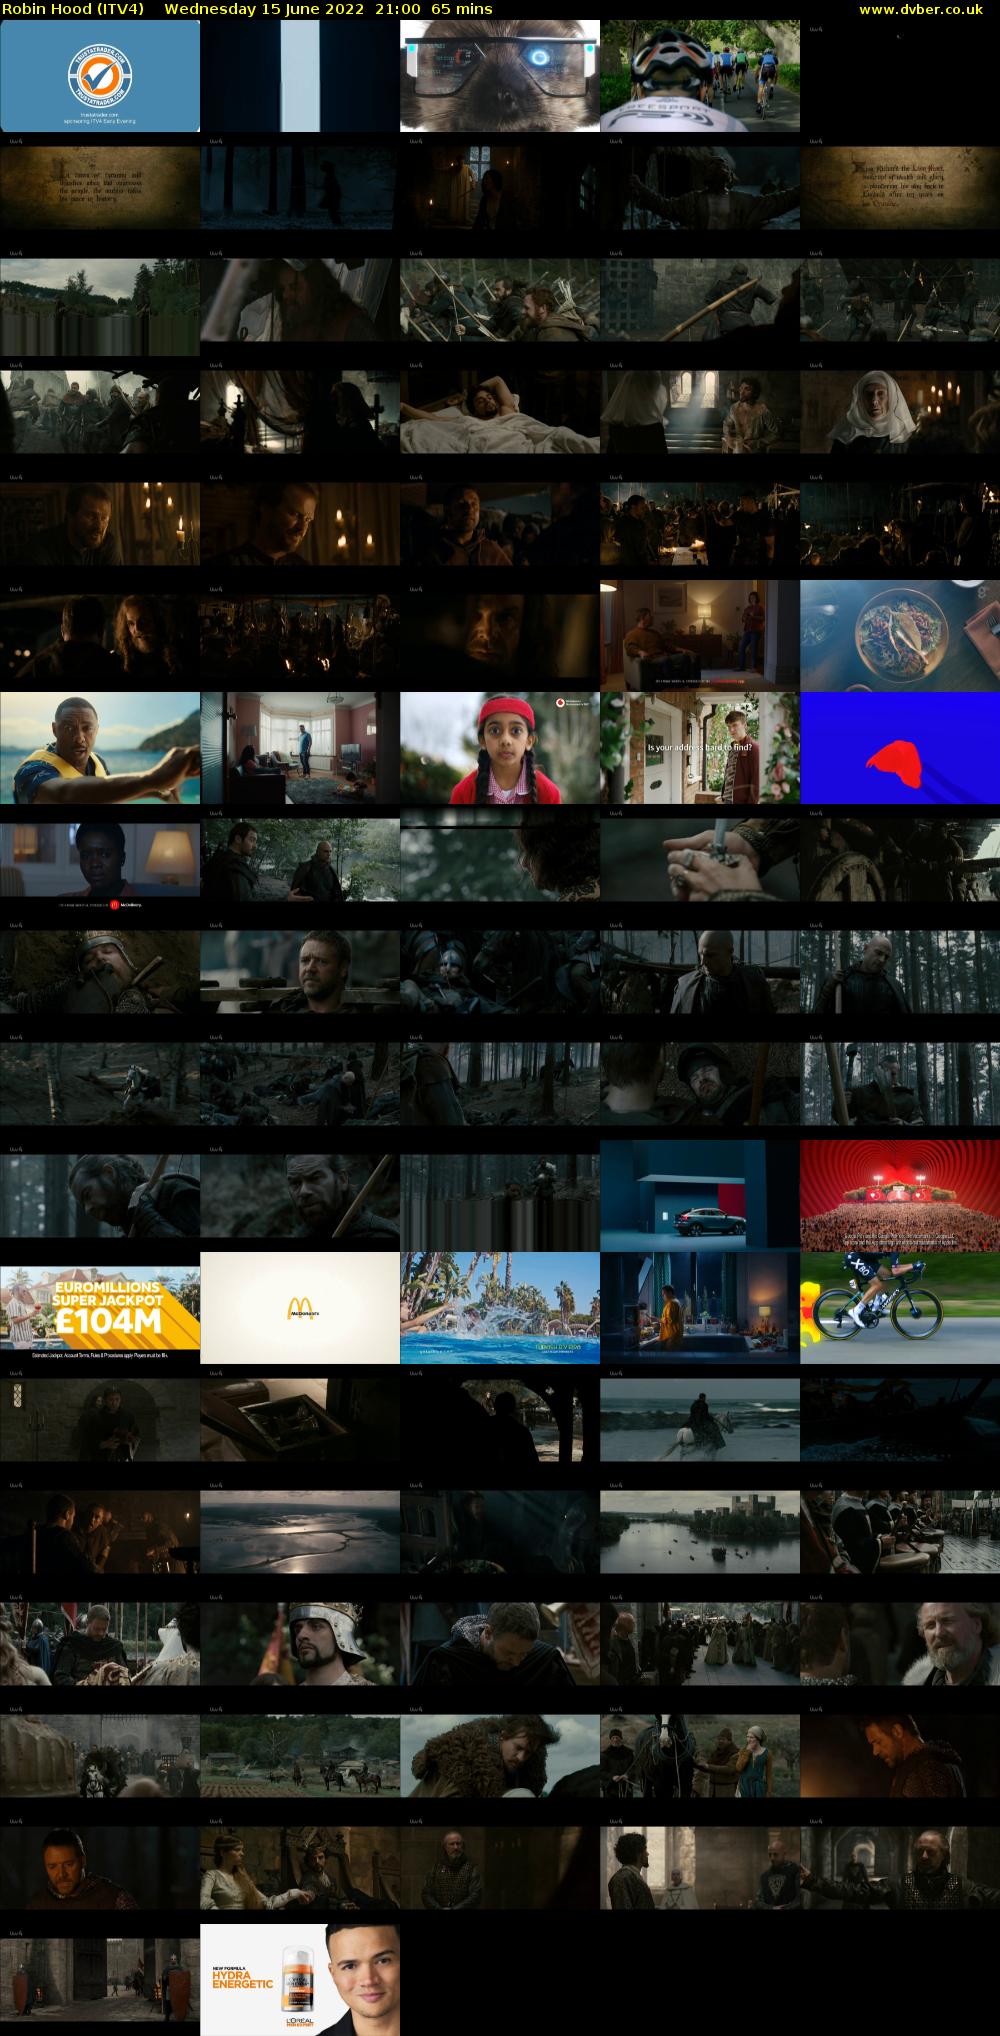Open the cyclists on country road thumbnail
Image resolution: width=1000 pixels, height=2036 pixels.
point(700,76)
